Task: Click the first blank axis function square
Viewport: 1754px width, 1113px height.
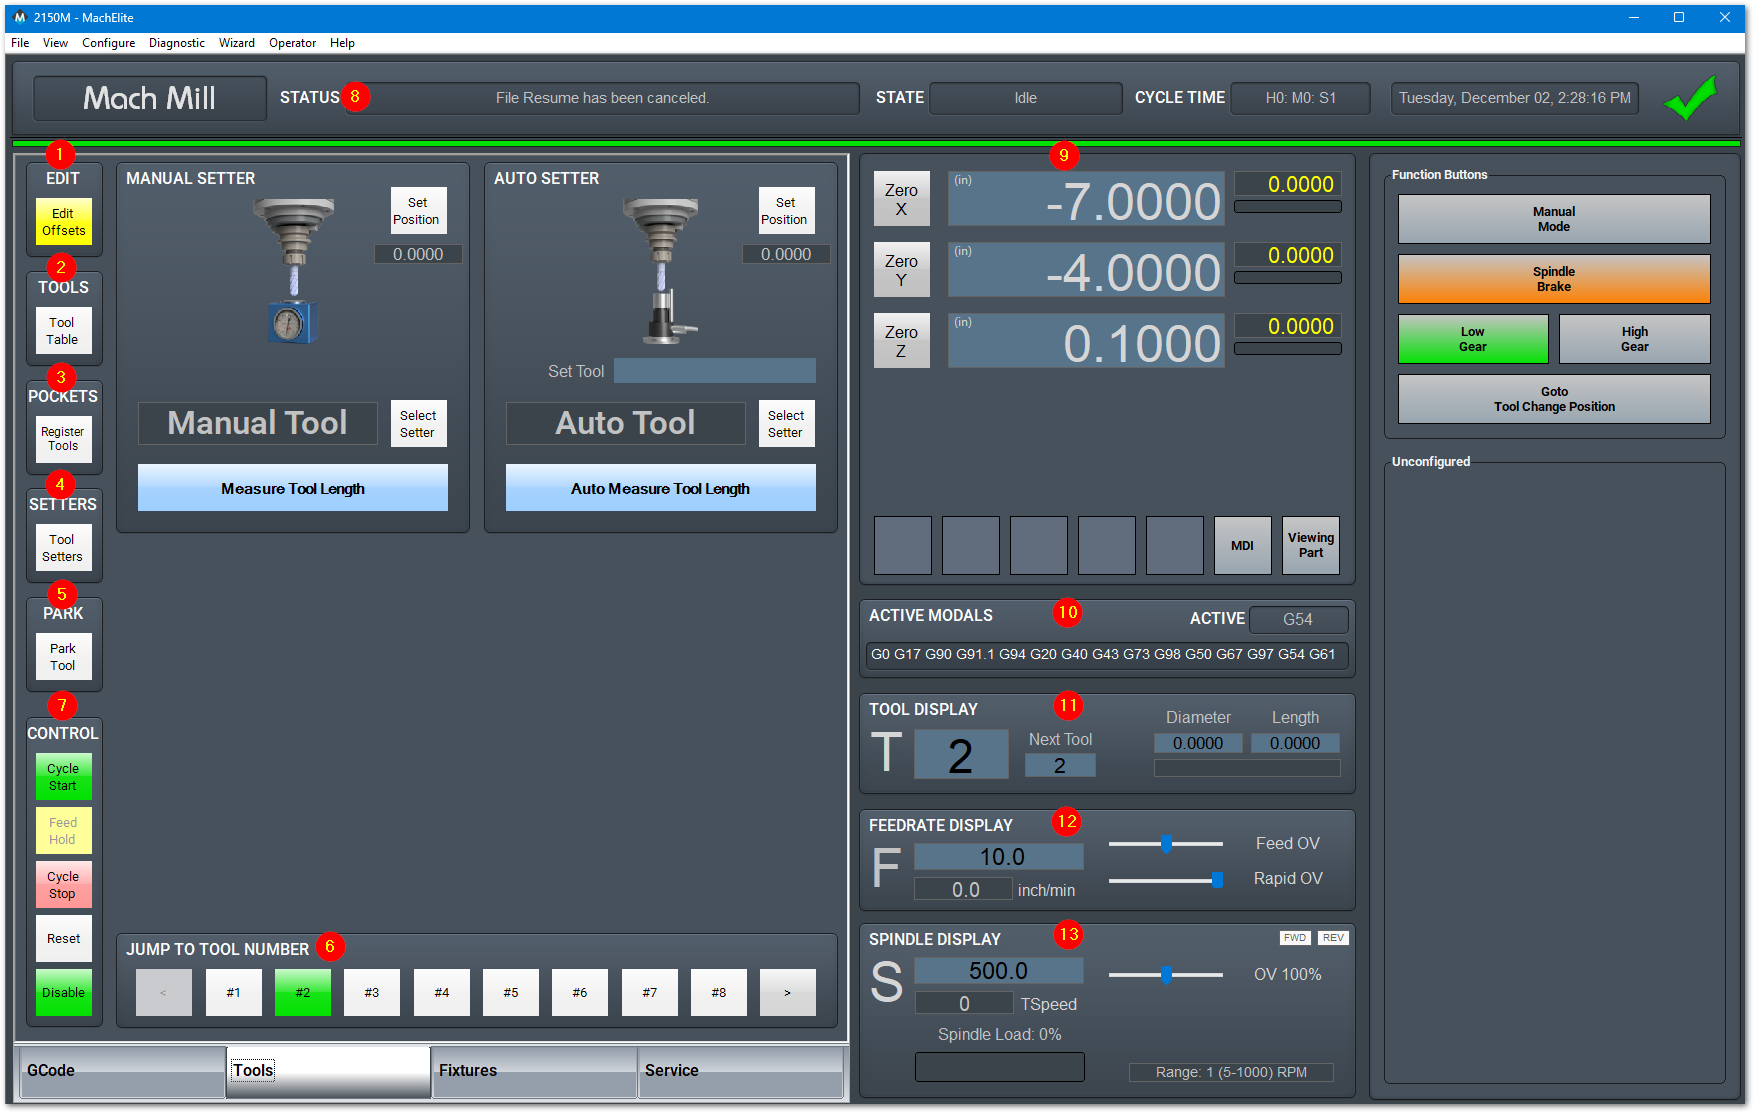Action: pyautogui.click(x=903, y=545)
